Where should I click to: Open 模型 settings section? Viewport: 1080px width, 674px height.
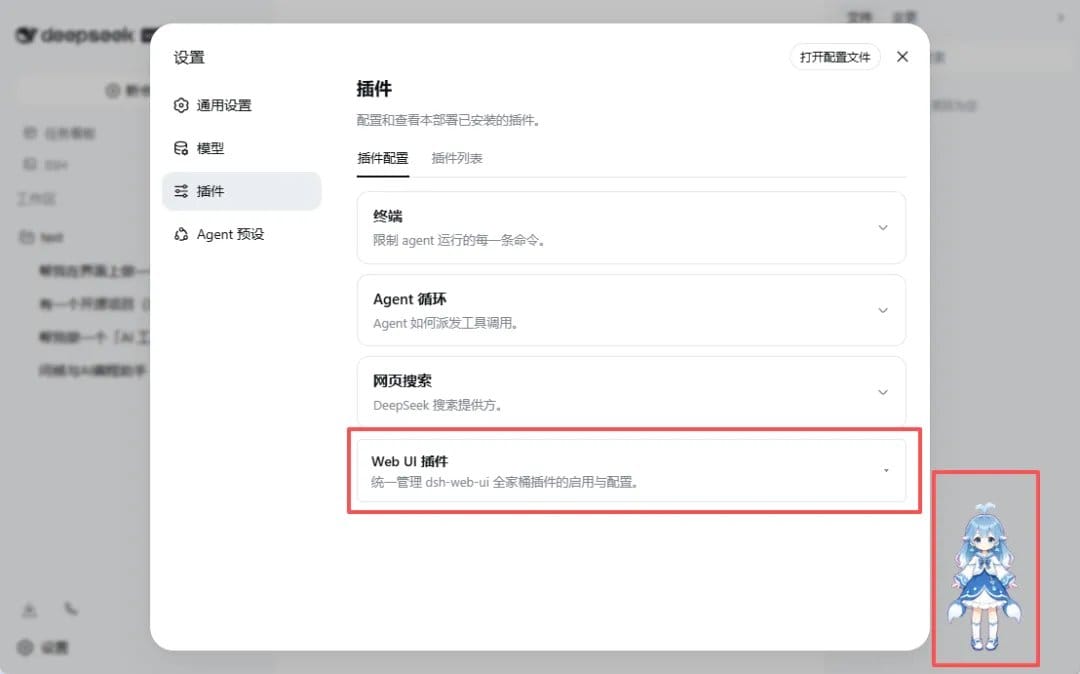[241, 148]
